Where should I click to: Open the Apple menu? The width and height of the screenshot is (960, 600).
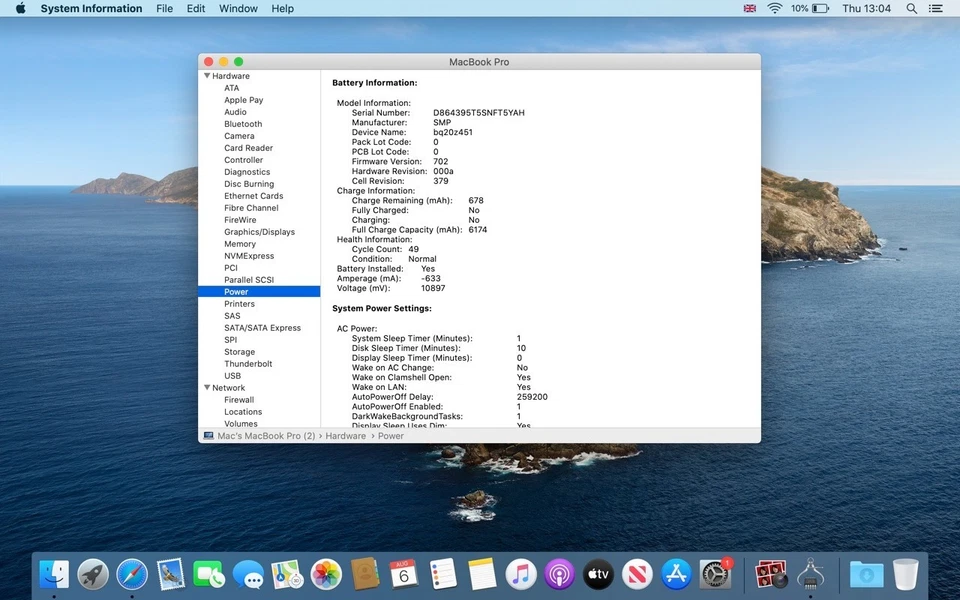(20, 9)
